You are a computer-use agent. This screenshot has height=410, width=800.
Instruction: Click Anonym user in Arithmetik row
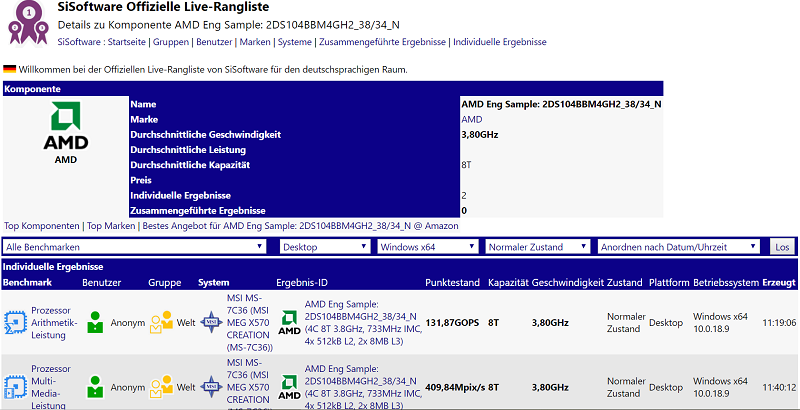click(x=128, y=323)
